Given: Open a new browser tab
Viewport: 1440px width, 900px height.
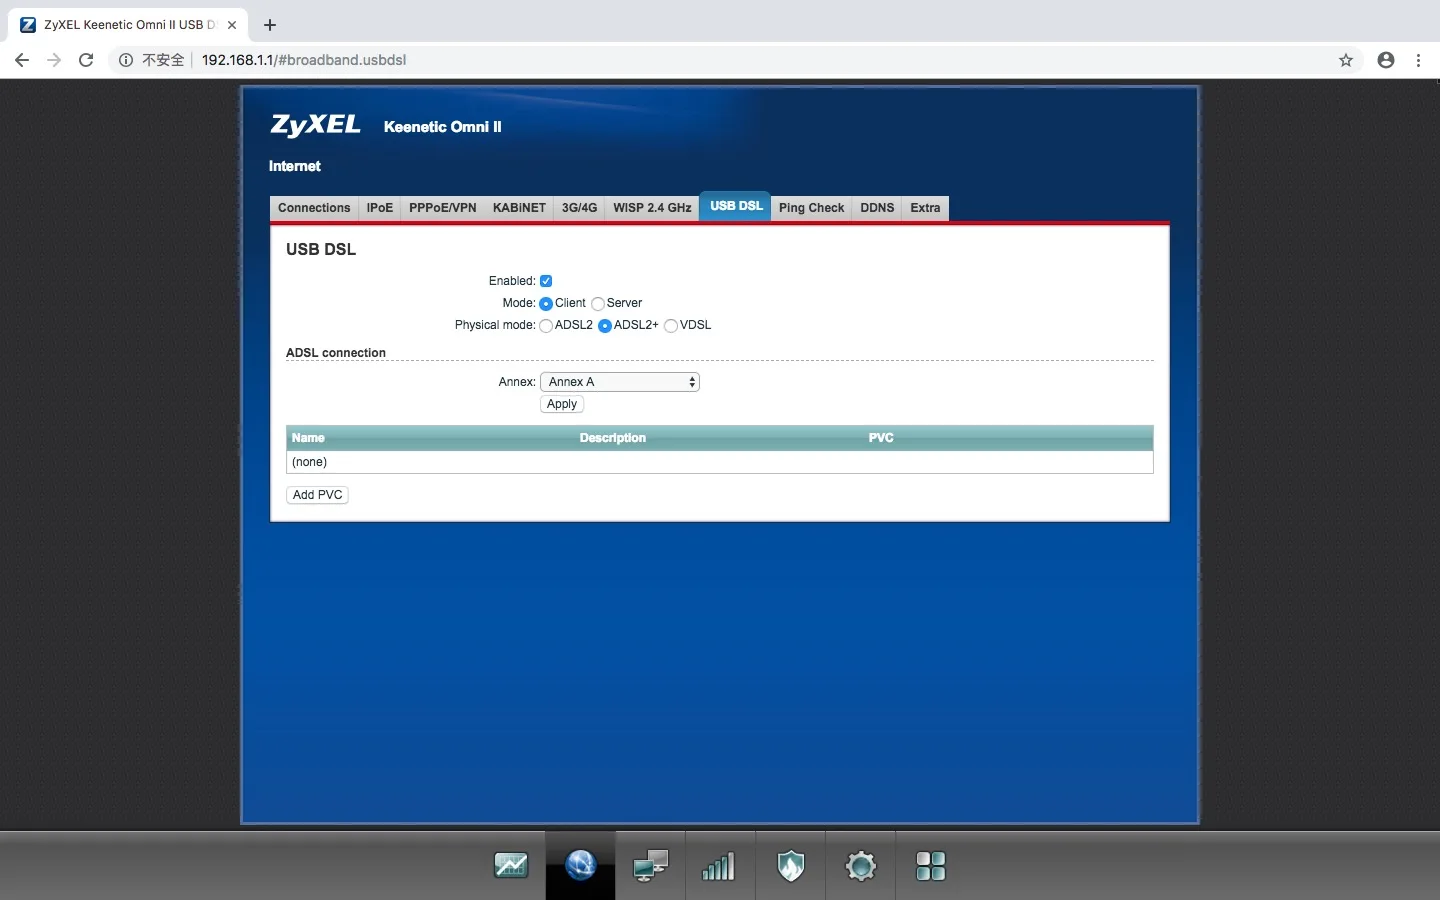Looking at the screenshot, I should [270, 25].
